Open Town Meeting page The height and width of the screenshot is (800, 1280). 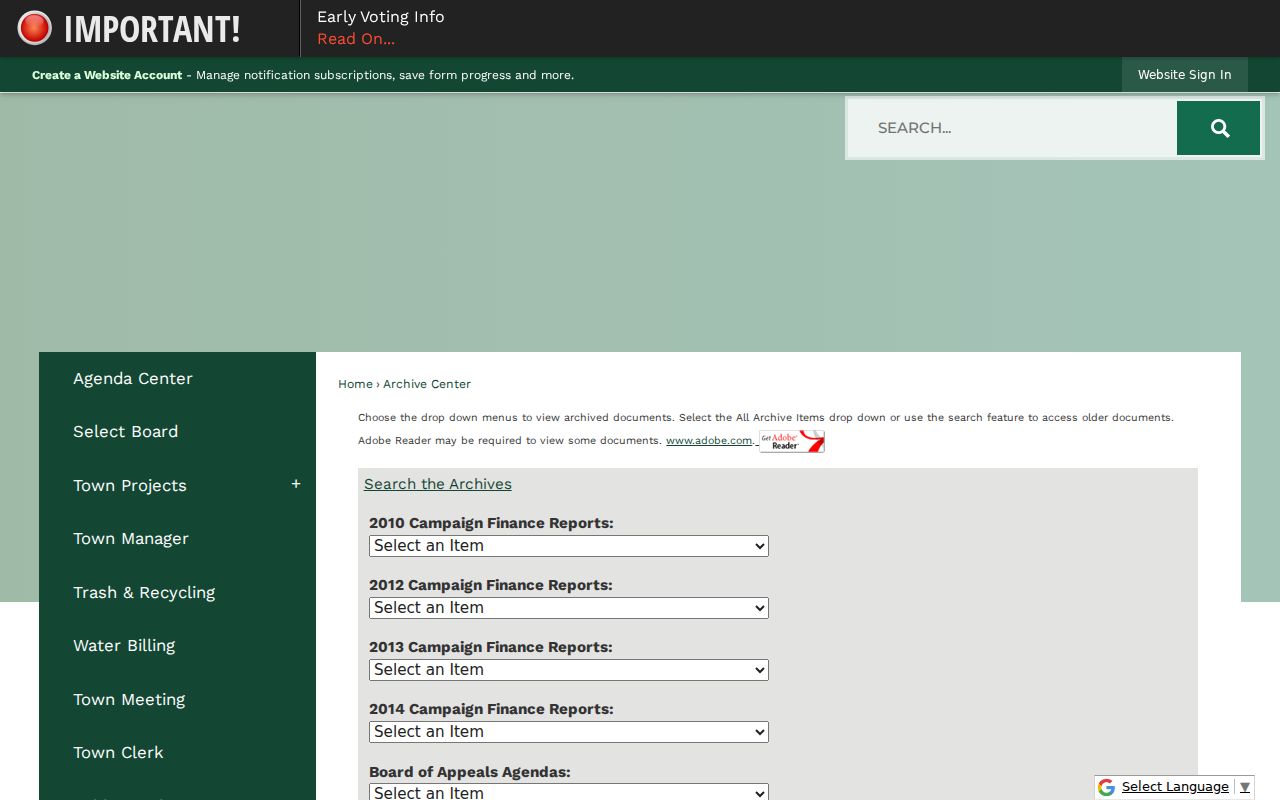(129, 699)
